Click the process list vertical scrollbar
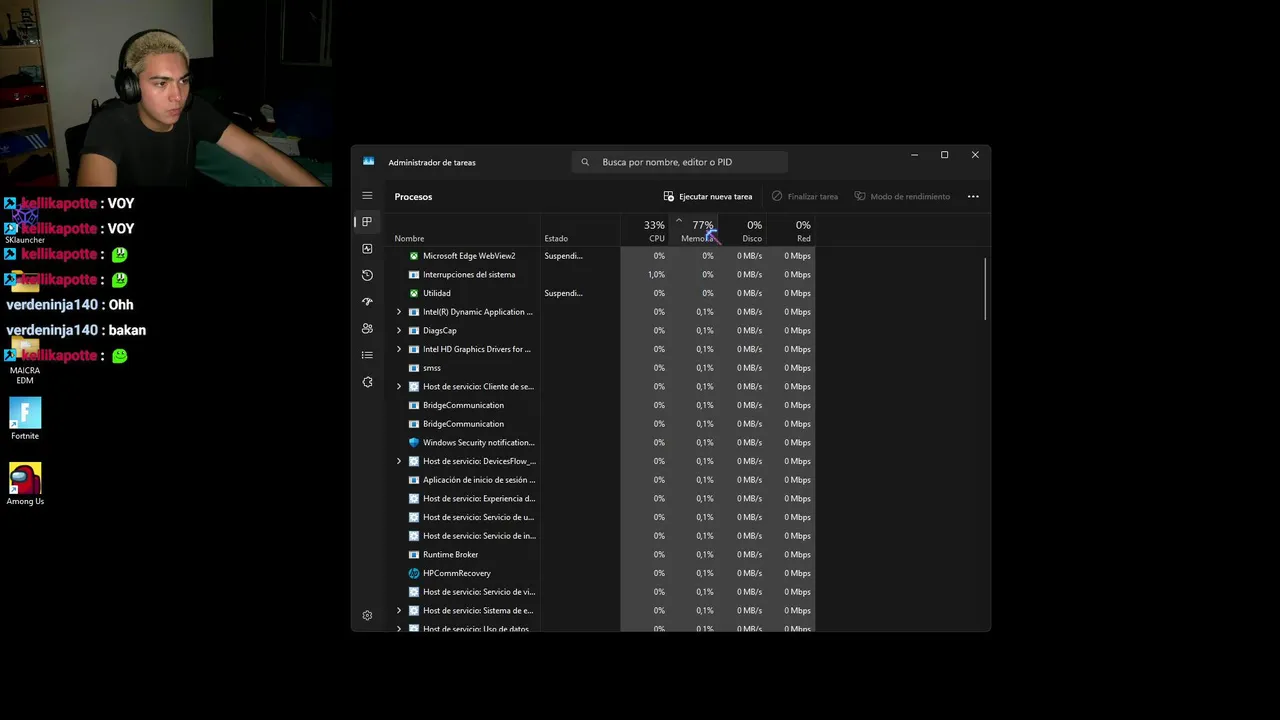This screenshot has width=1280, height=720. tap(986, 290)
